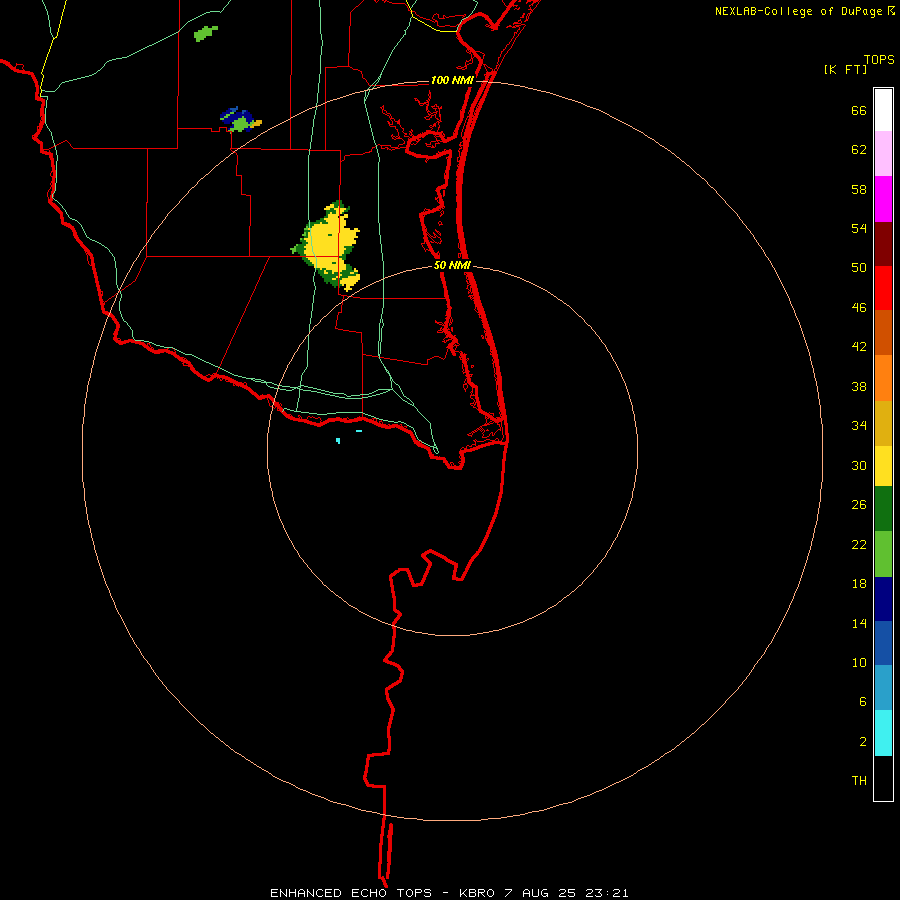Image resolution: width=900 pixels, height=900 pixels.
Task: Click the cyan legend swatch
Action: [883, 733]
